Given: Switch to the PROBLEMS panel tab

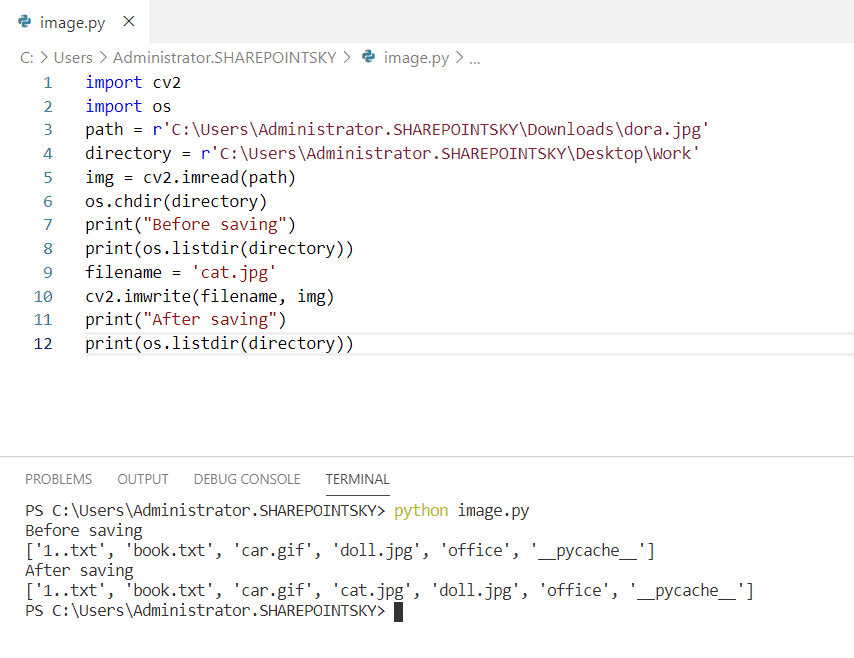Looking at the screenshot, I should (x=58, y=479).
